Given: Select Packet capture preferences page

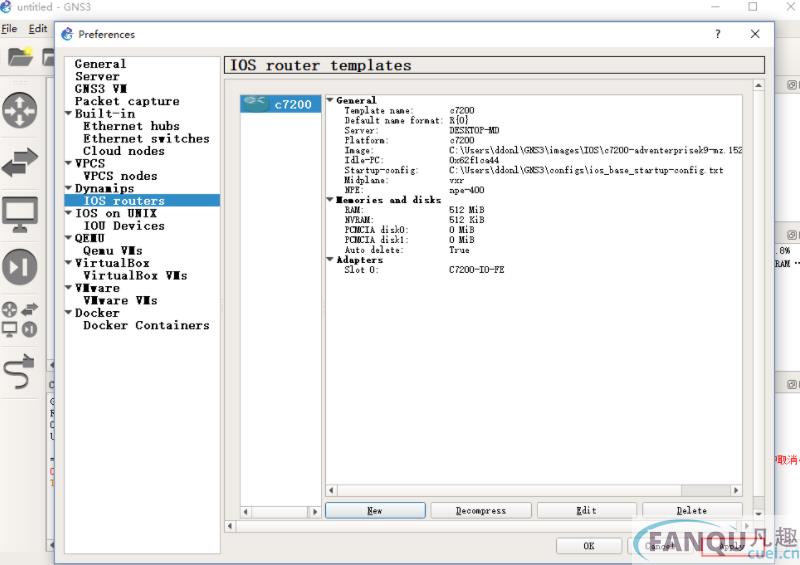Looking at the screenshot, I should pyautogui.click(x=127, y=101).
